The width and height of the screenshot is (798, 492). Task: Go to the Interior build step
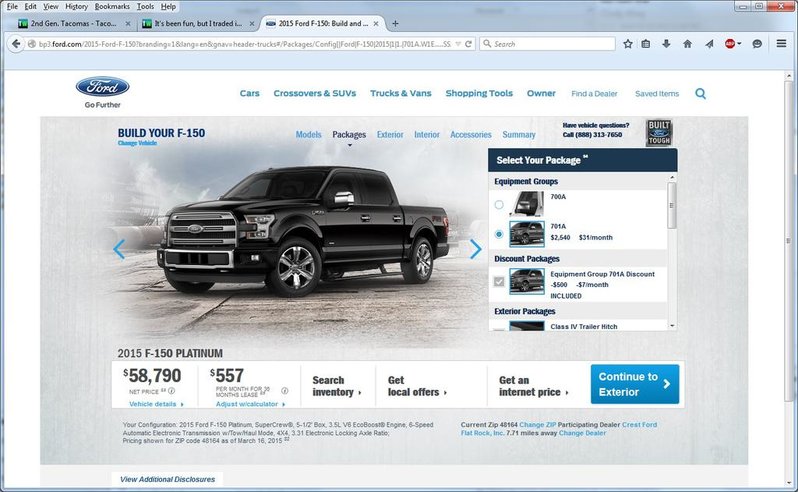click(x=426, y=135)
